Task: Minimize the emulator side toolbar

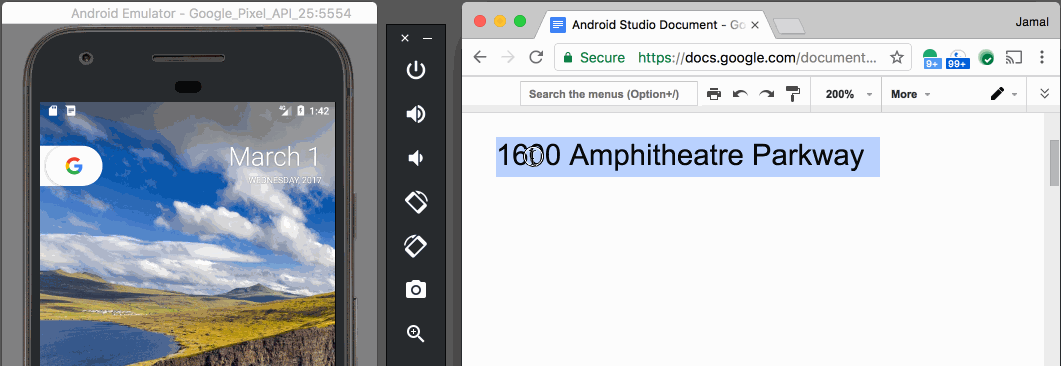Action: (428, 39)
